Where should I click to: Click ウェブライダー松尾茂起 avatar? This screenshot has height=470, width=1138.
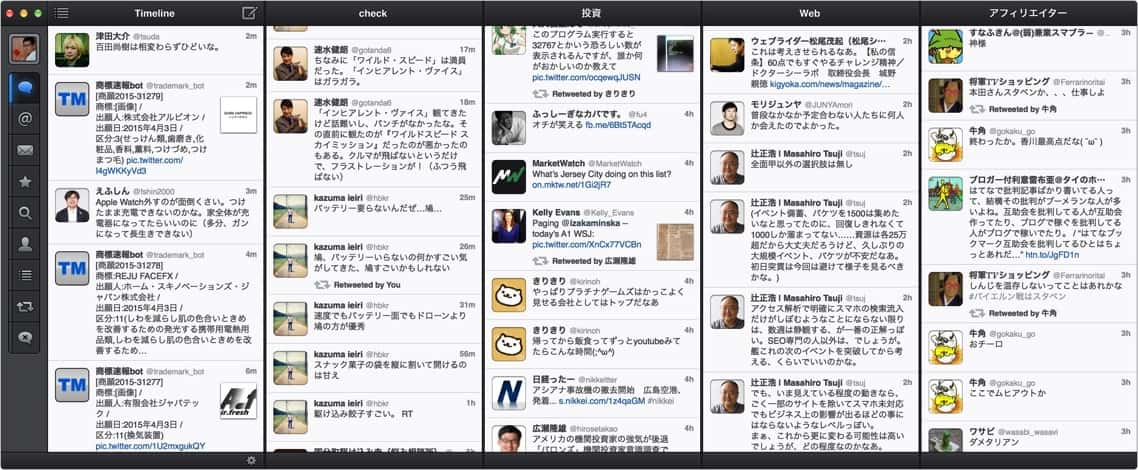[x=727, y=55]
